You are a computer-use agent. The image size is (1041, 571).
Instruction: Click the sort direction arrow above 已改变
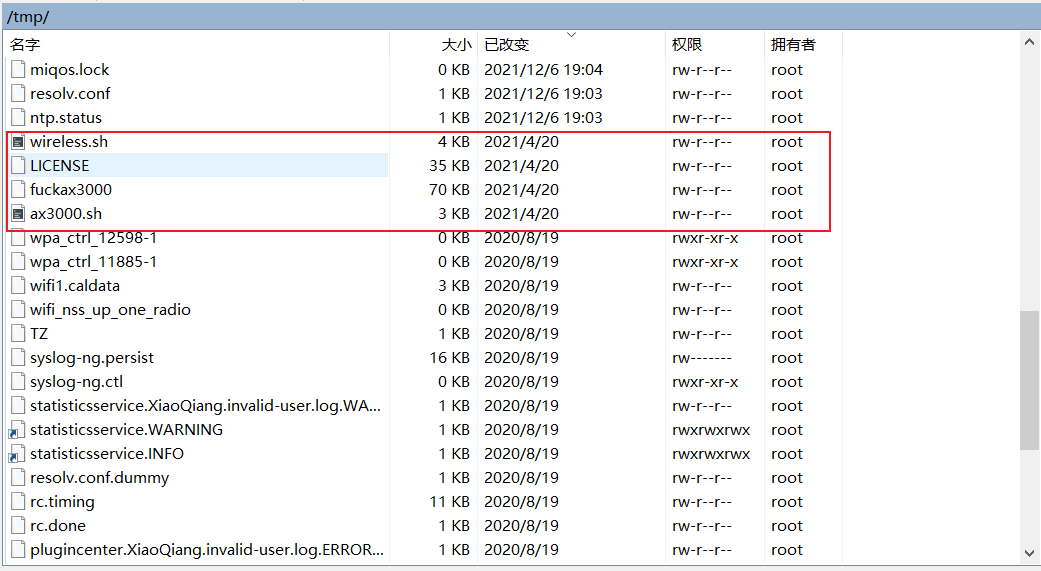click(x=572, y=35)
